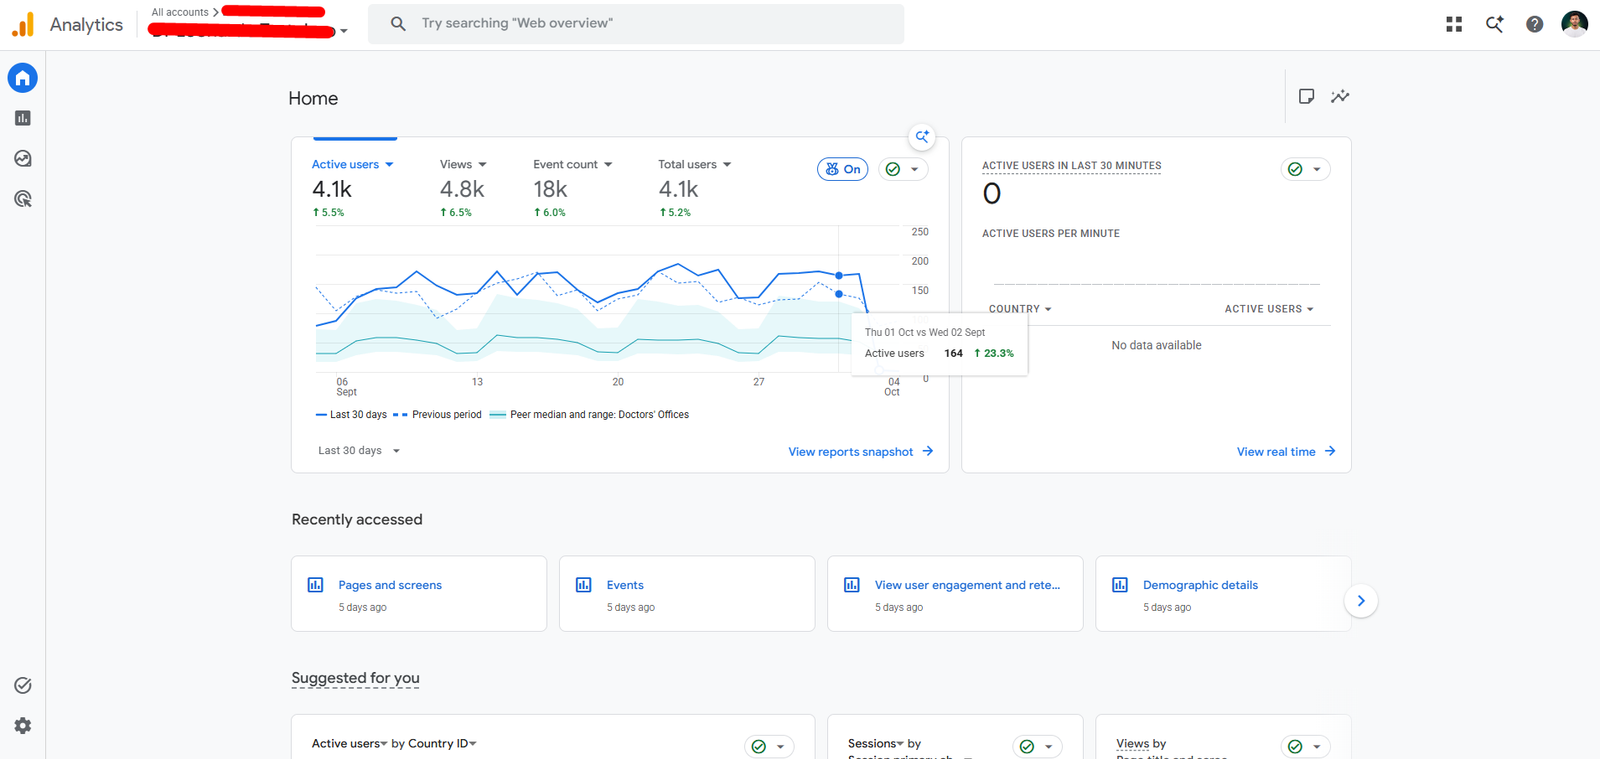This screenshot has width=1600, height=759.
Task: Open View user engagement and retention card
Action: point(955,594)
